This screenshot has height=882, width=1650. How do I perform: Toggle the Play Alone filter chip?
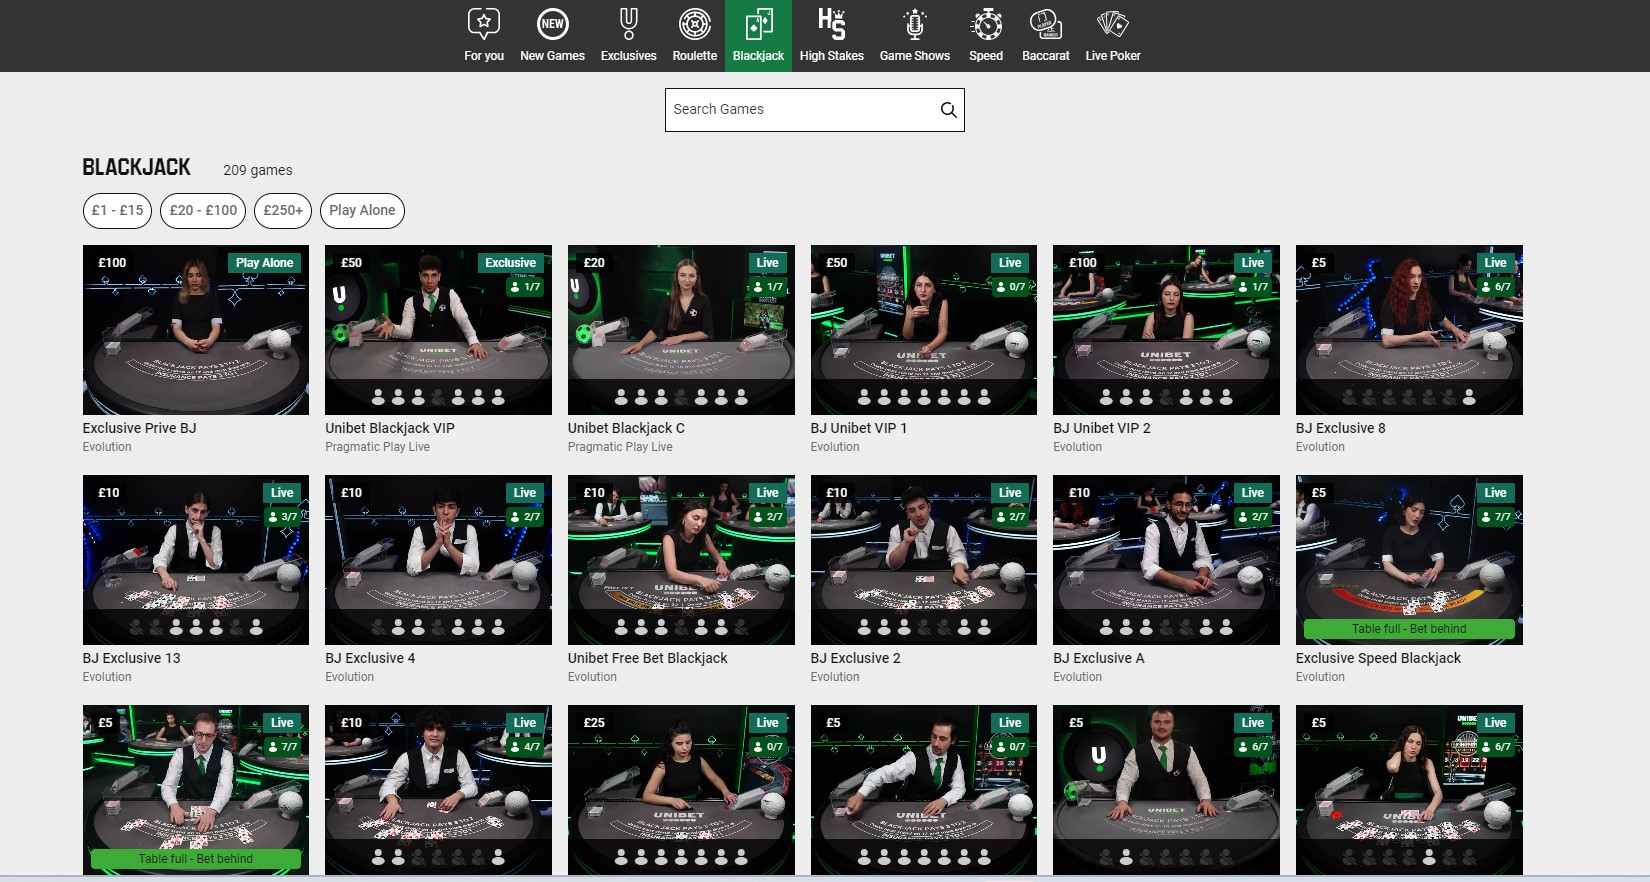[362, 210]
